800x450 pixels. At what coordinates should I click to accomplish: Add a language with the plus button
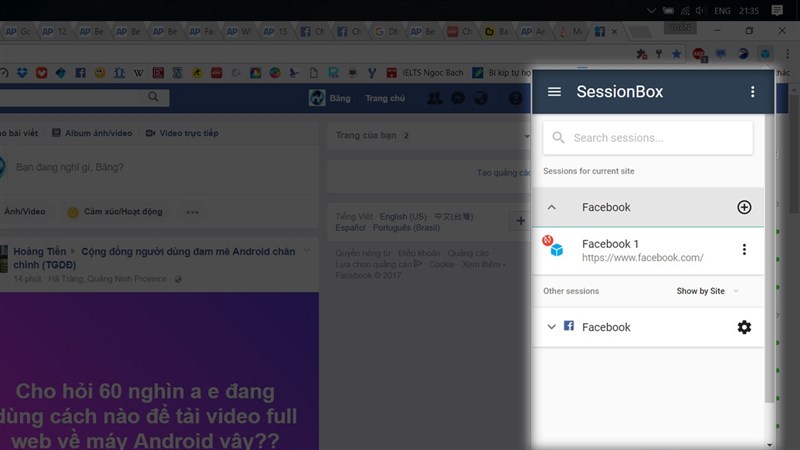(520, 220)
